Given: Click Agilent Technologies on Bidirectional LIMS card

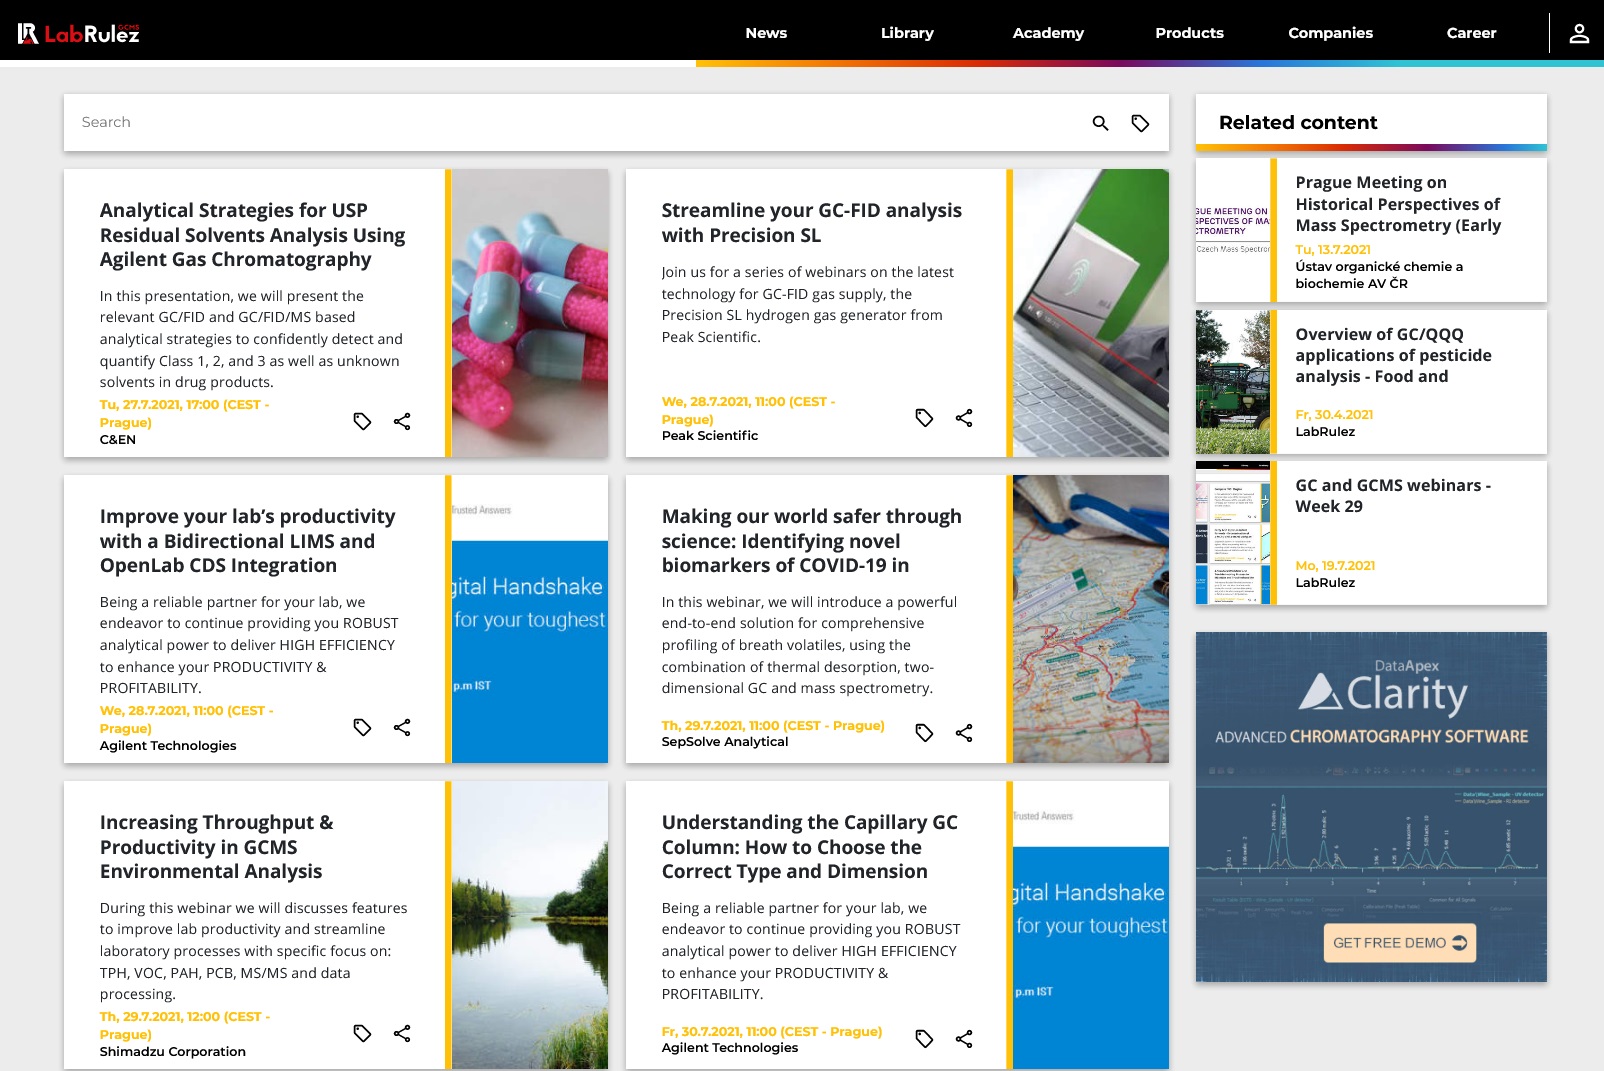Looking at the screenshot, I should [x=168, y=746].
